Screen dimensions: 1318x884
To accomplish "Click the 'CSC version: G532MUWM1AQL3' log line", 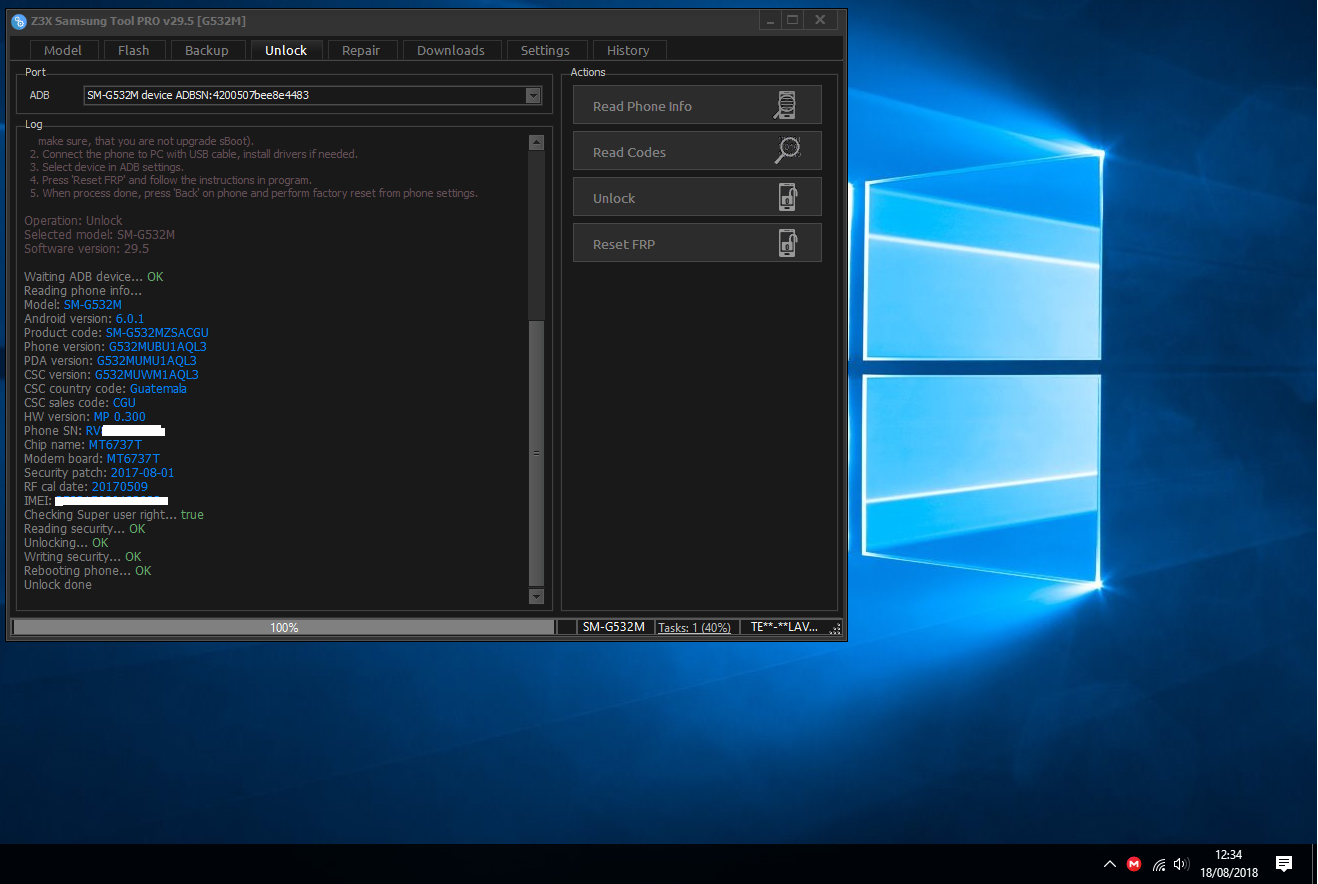I will [x=111, y=375].
